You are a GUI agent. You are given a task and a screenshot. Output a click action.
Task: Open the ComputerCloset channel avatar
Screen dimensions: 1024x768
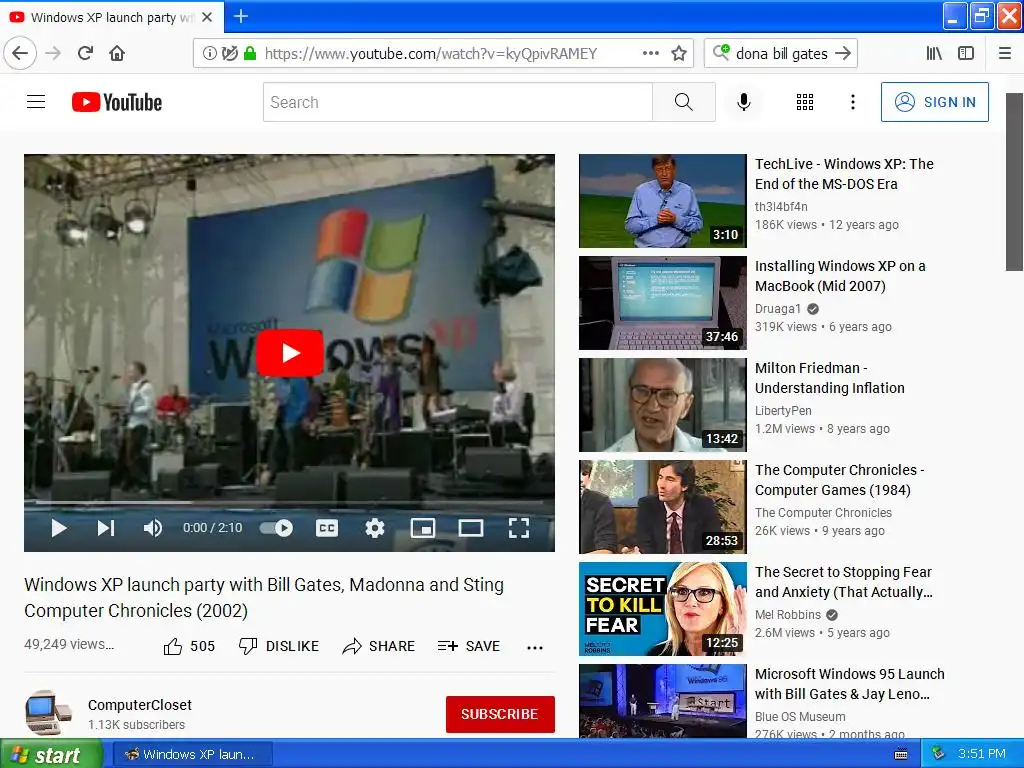click(x=47, y=714)
